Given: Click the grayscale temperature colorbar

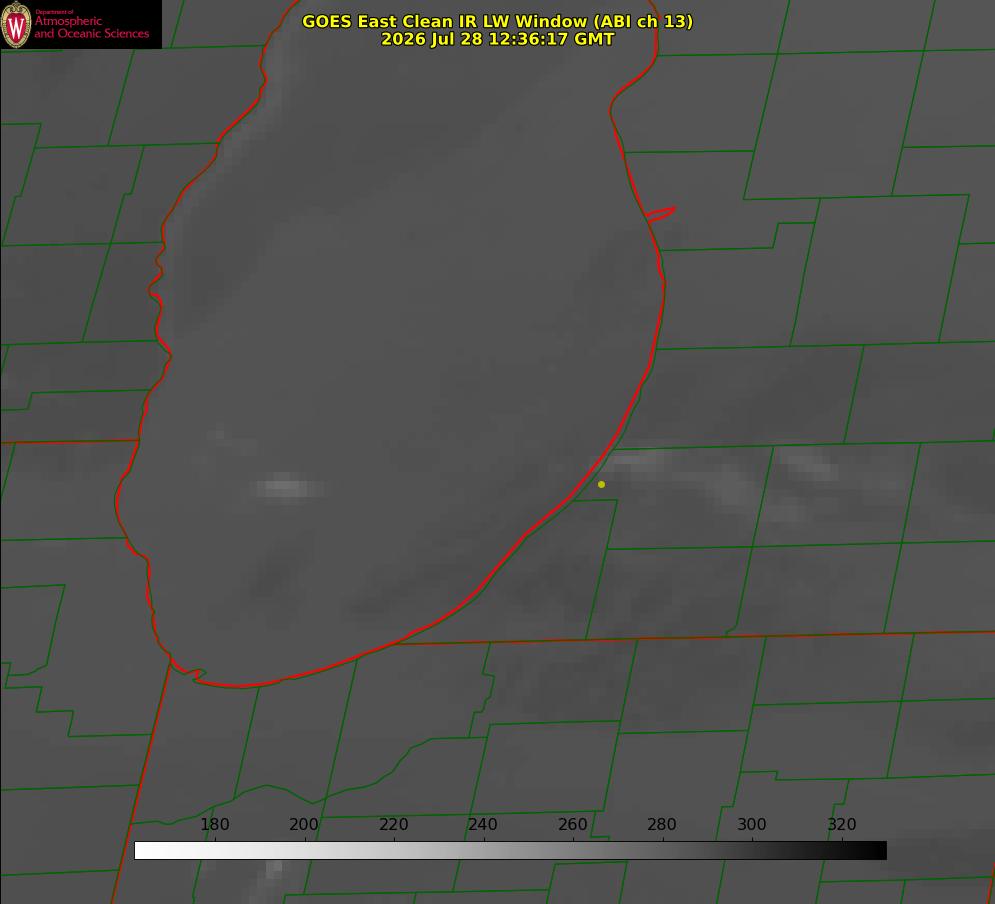Looking at the screenshot, I should click(x=510, y=850).
